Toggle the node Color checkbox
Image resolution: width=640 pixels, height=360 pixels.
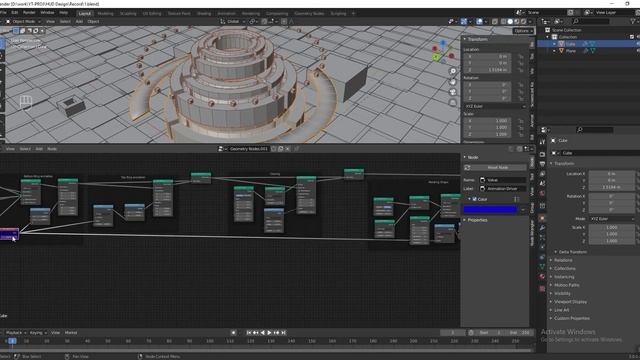coord(474,199)
